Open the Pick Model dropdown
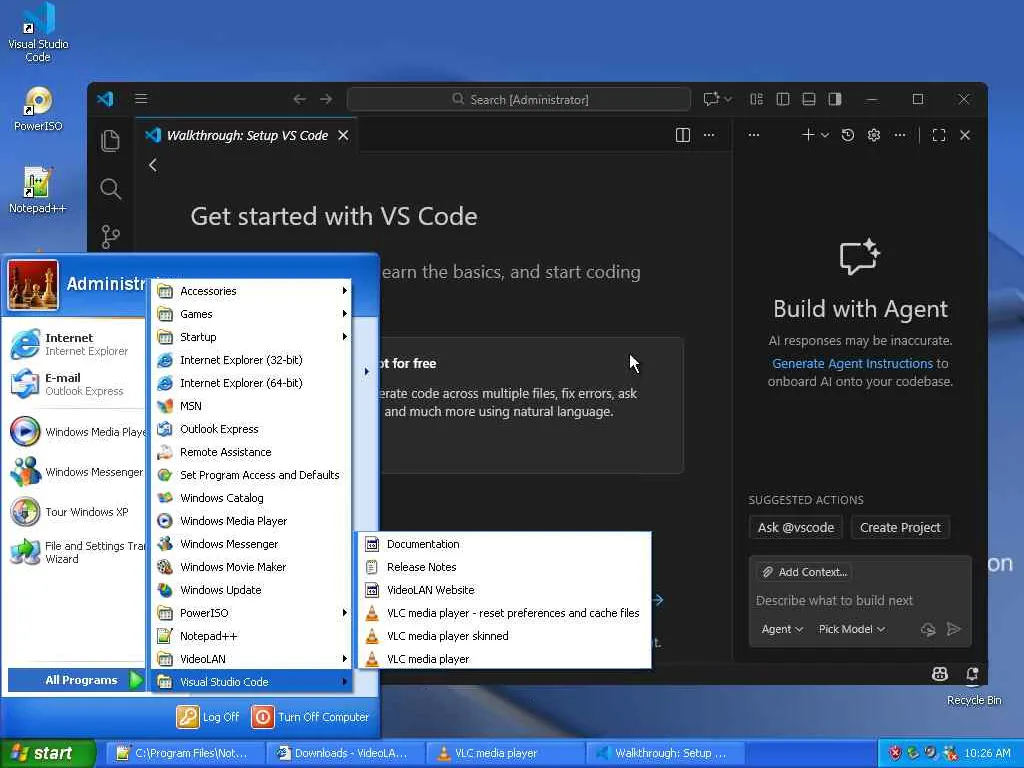The width and height of the screenshot is (1024, 768). pos(852,629)
